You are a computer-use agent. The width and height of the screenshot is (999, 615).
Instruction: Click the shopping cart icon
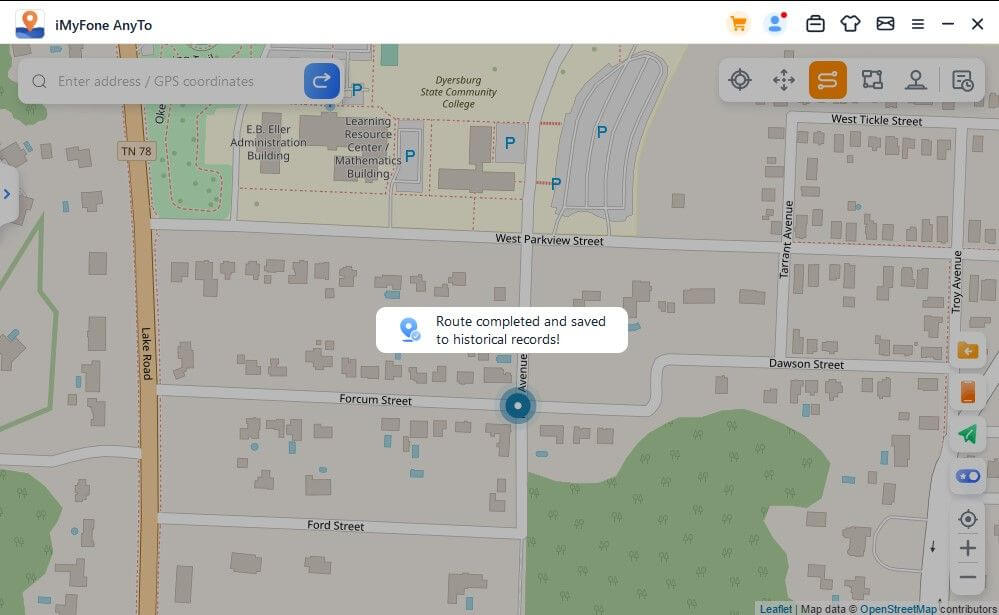[738, 24]
